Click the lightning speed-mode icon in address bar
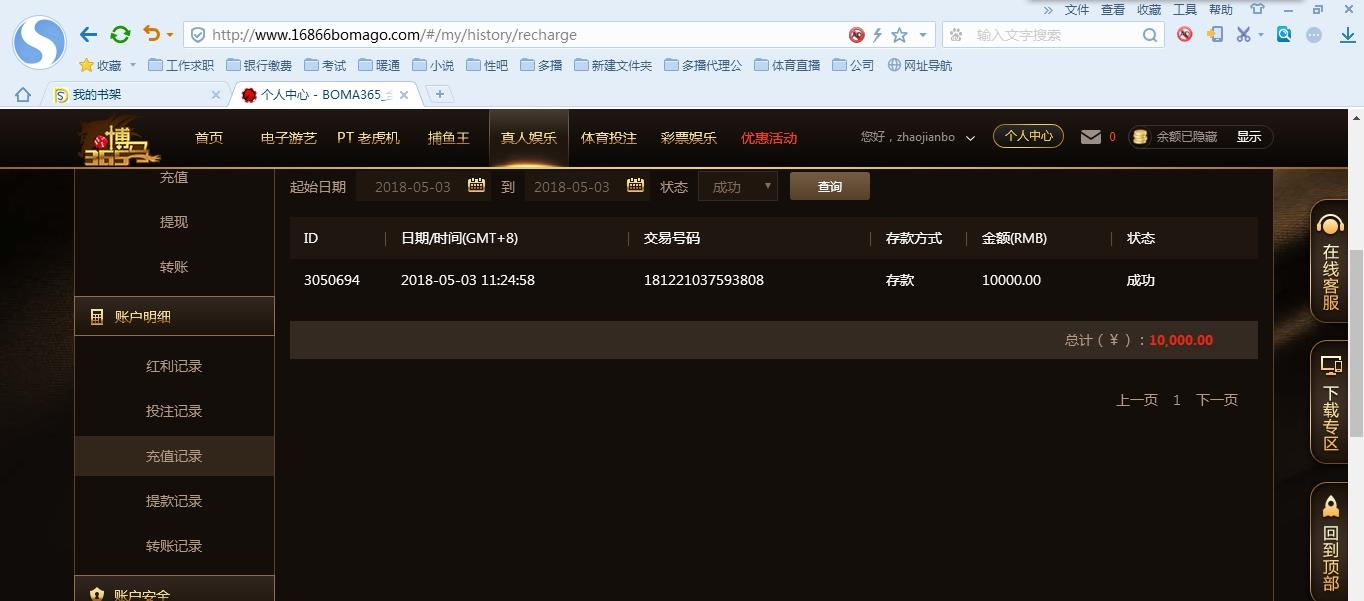Image resolution: width=1364 pixels, height=601 pixels. (877, 35)
